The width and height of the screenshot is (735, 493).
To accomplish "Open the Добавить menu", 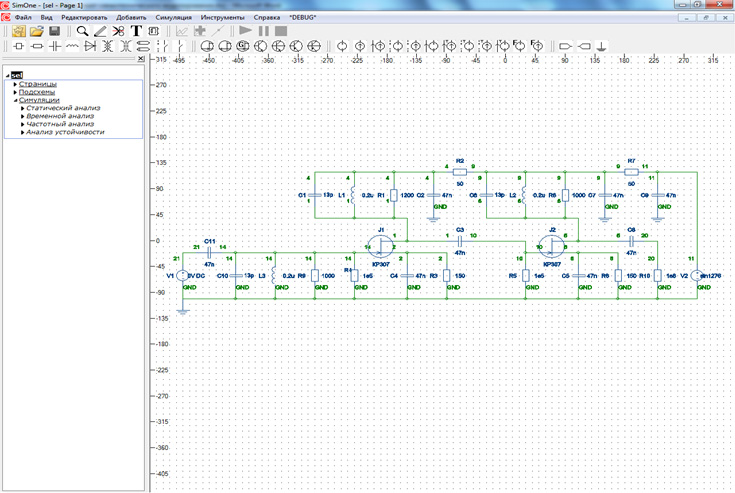I will click(x=131, y=17).
